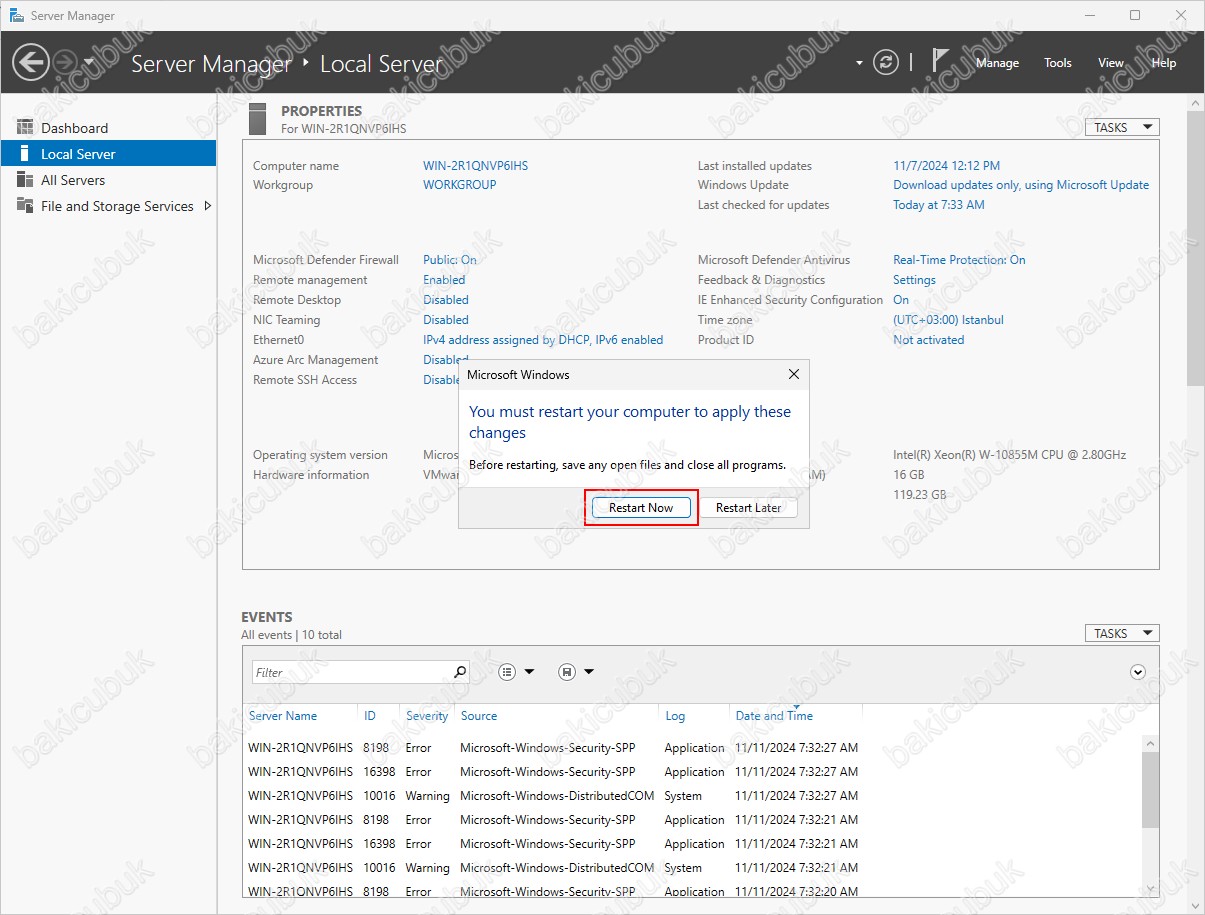The width and height of the screenshot is (1205, 915).
Task: Open firewall setting Public: On
Action: [x=450, y=260]
